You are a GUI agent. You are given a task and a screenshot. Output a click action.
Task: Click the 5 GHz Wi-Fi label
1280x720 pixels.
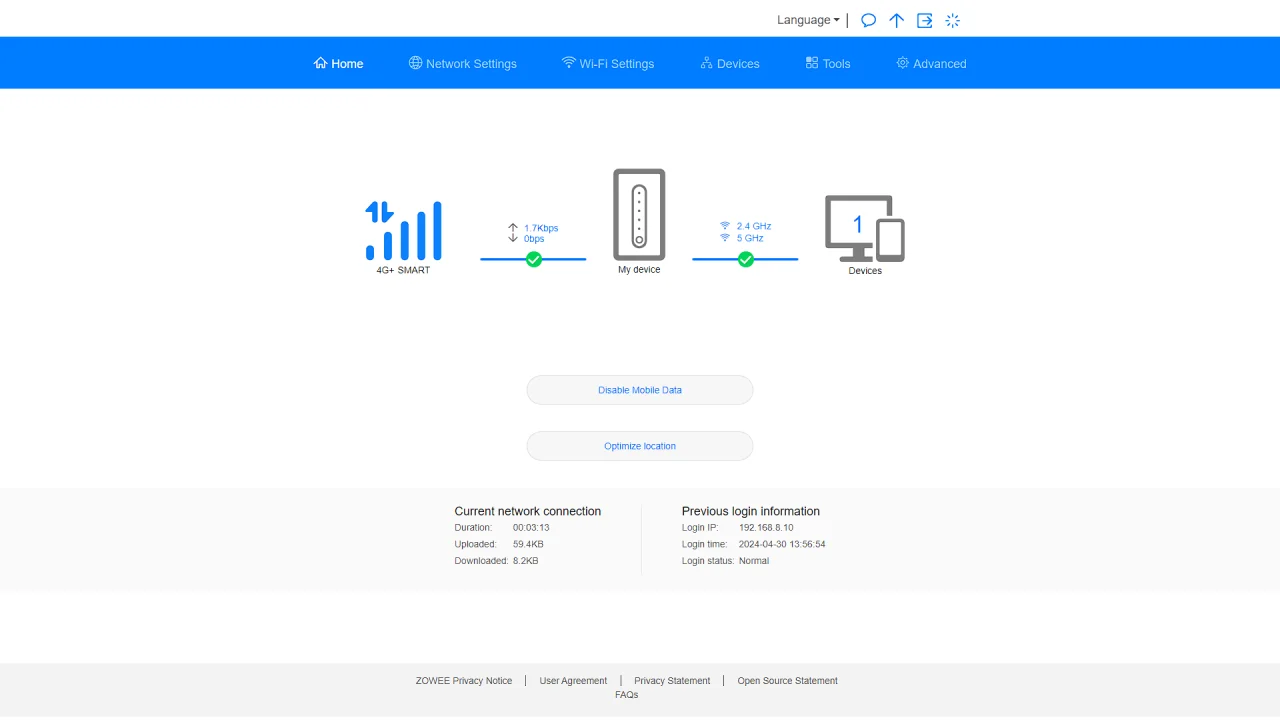(x=750, y=238)
